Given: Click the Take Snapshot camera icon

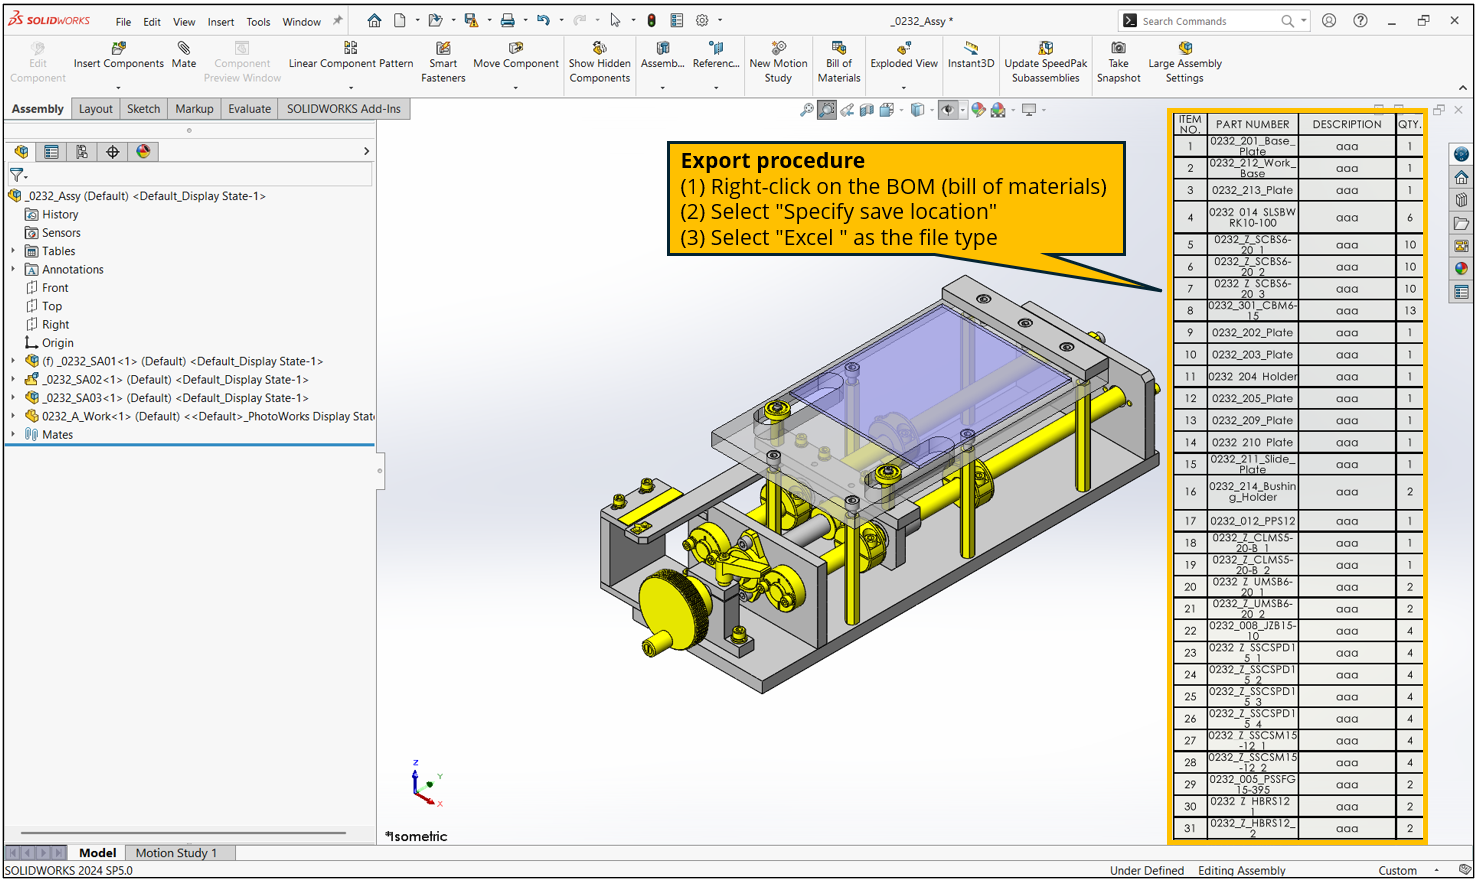Looking at the screenshot, I should click(1118, 48).
